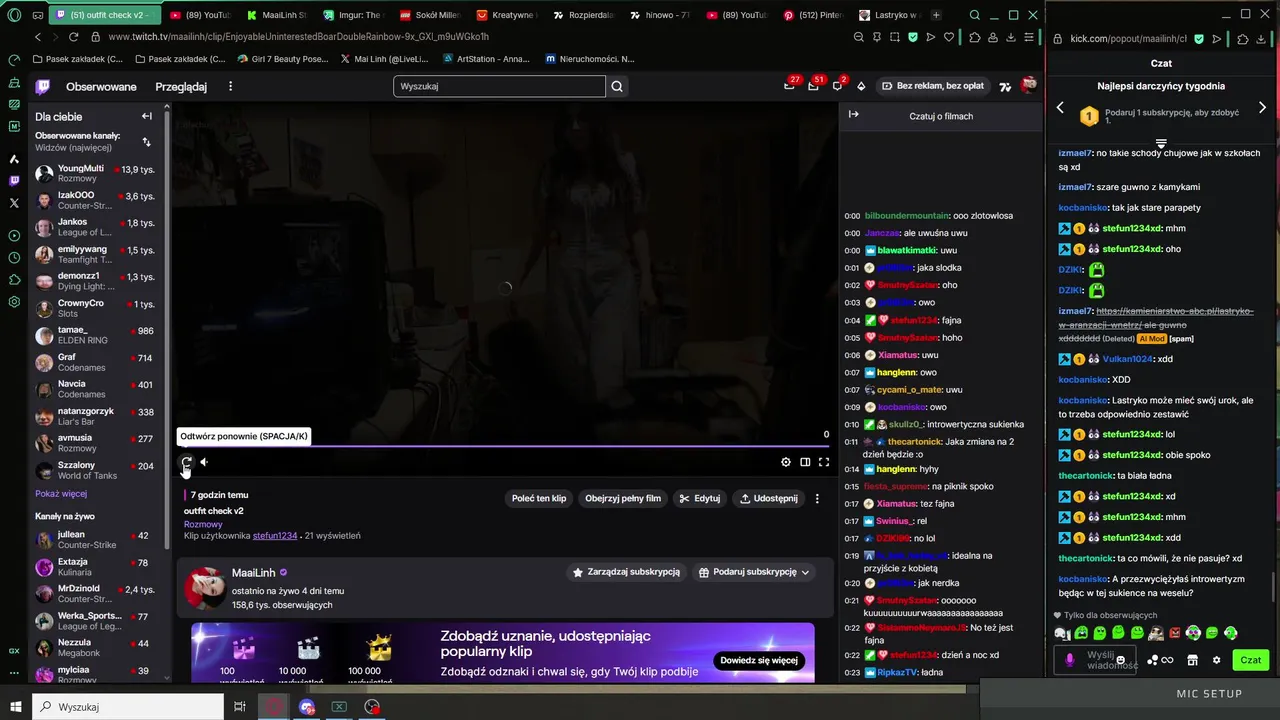This screenshot has width=1280, height=720.
Task: Expand the Podaruj subskrypcję dropdown
Action: (754, 572)
